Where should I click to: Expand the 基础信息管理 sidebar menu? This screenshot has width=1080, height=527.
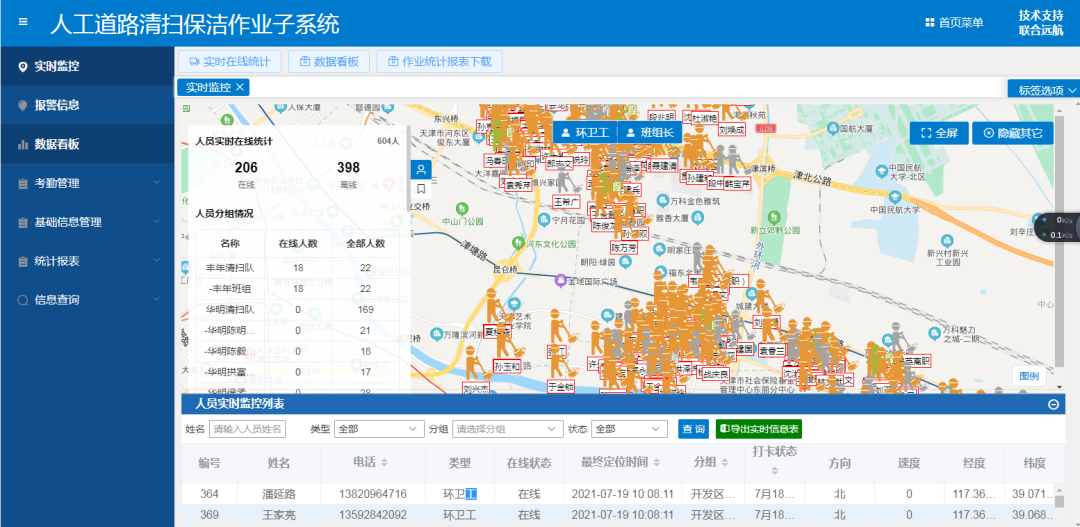(87, 222)
